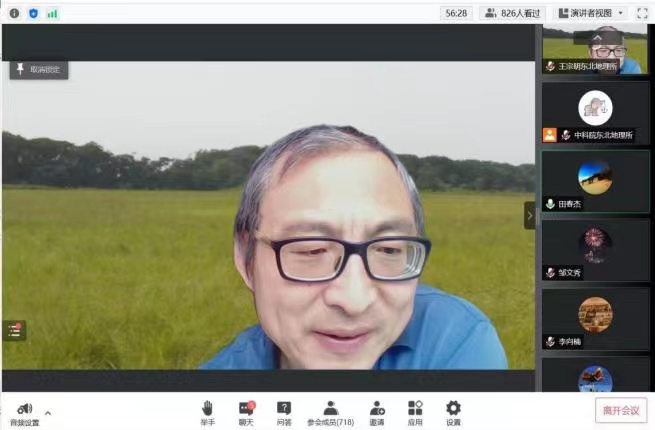Click the invite (邀请) icon
Image resolution: width=655 pixels, height=430 pixels.
377,409
